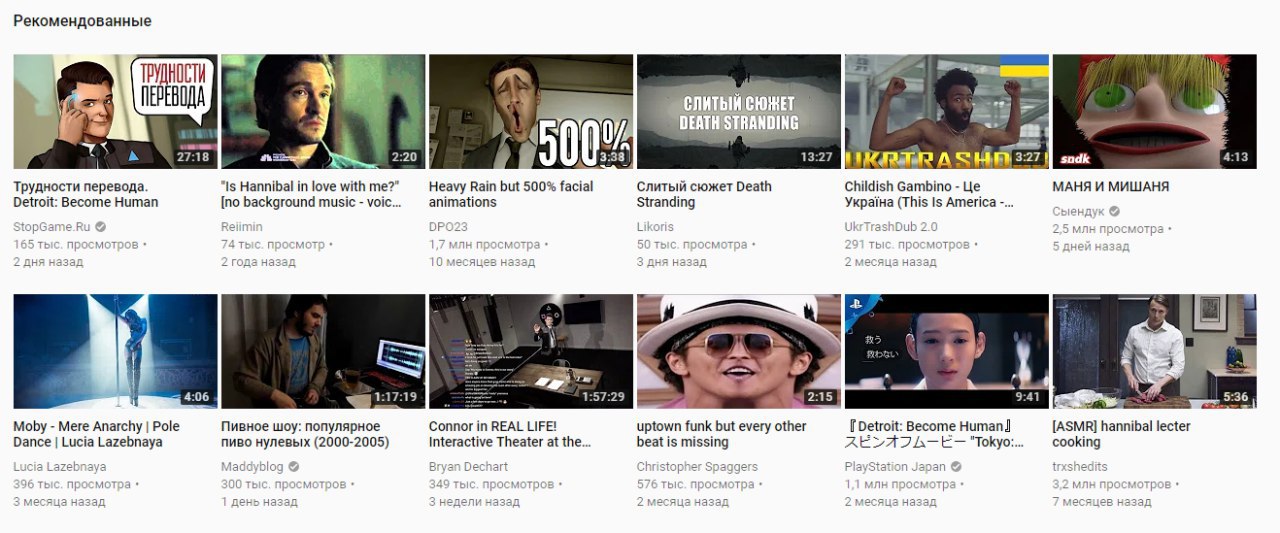Go to the Reiimin channel

242,227
